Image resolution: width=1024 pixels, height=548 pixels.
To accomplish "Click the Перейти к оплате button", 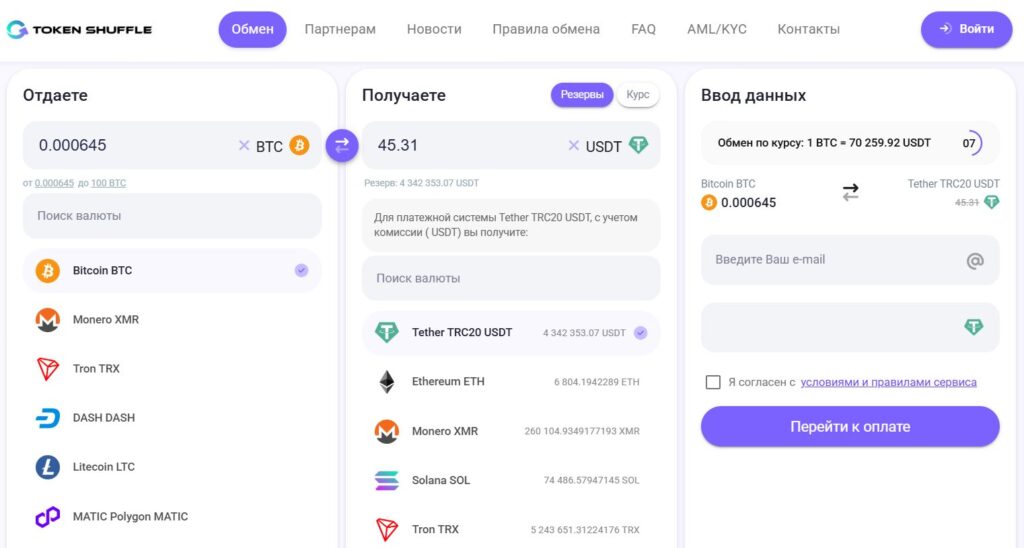I will click(x=850, y=427).
